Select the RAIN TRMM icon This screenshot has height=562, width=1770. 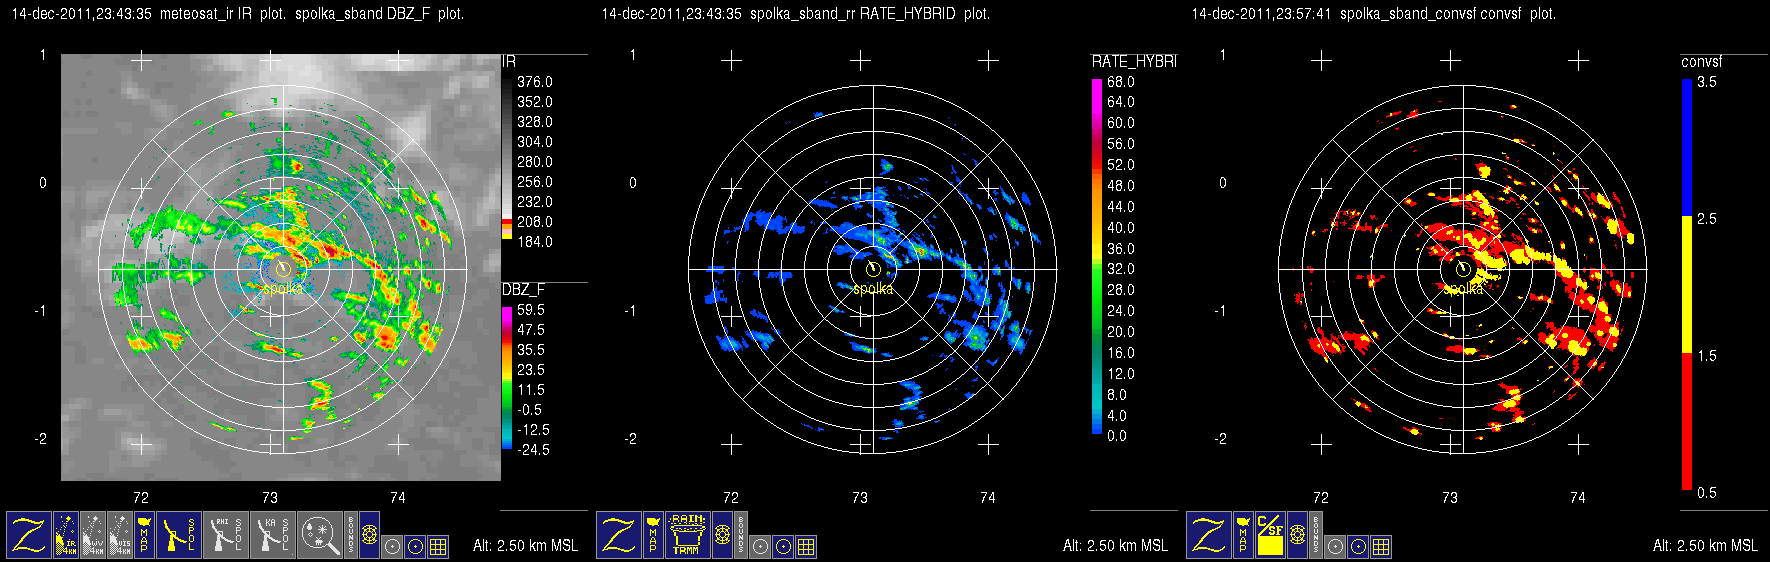point(688,535)
